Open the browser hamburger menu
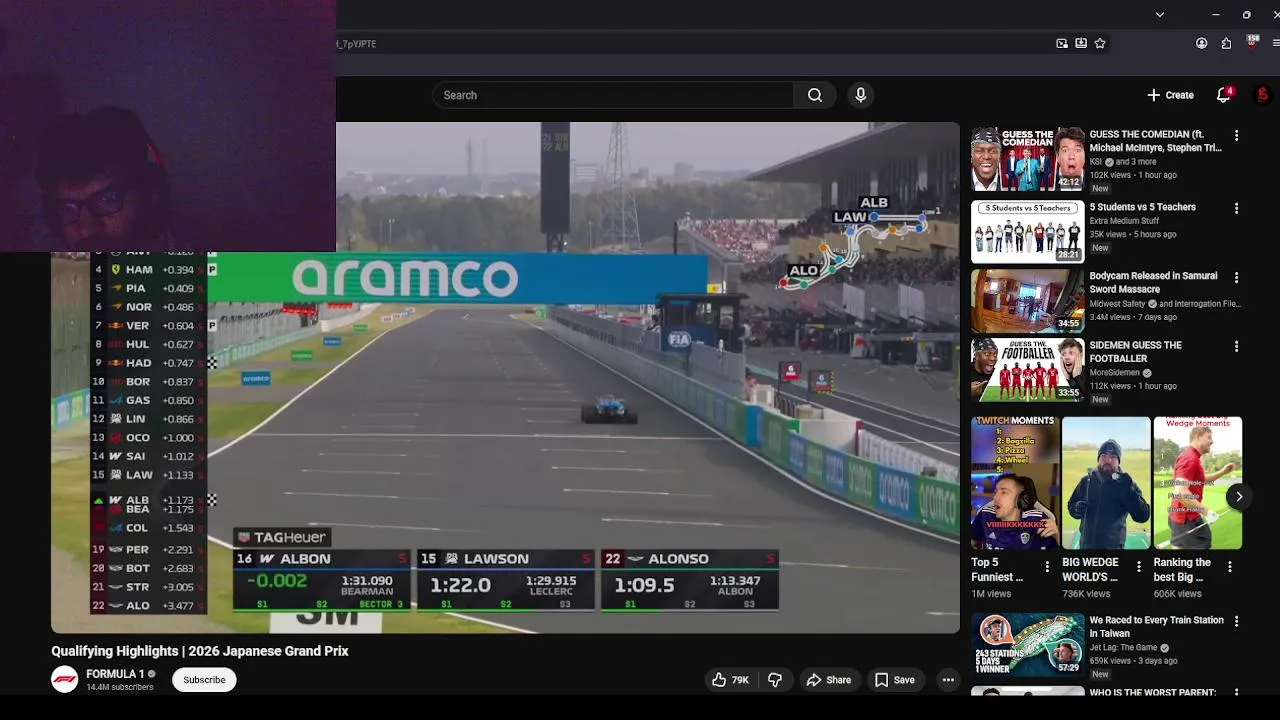Viewport: 1280px width, 720px height. (x=1276, y=43)
